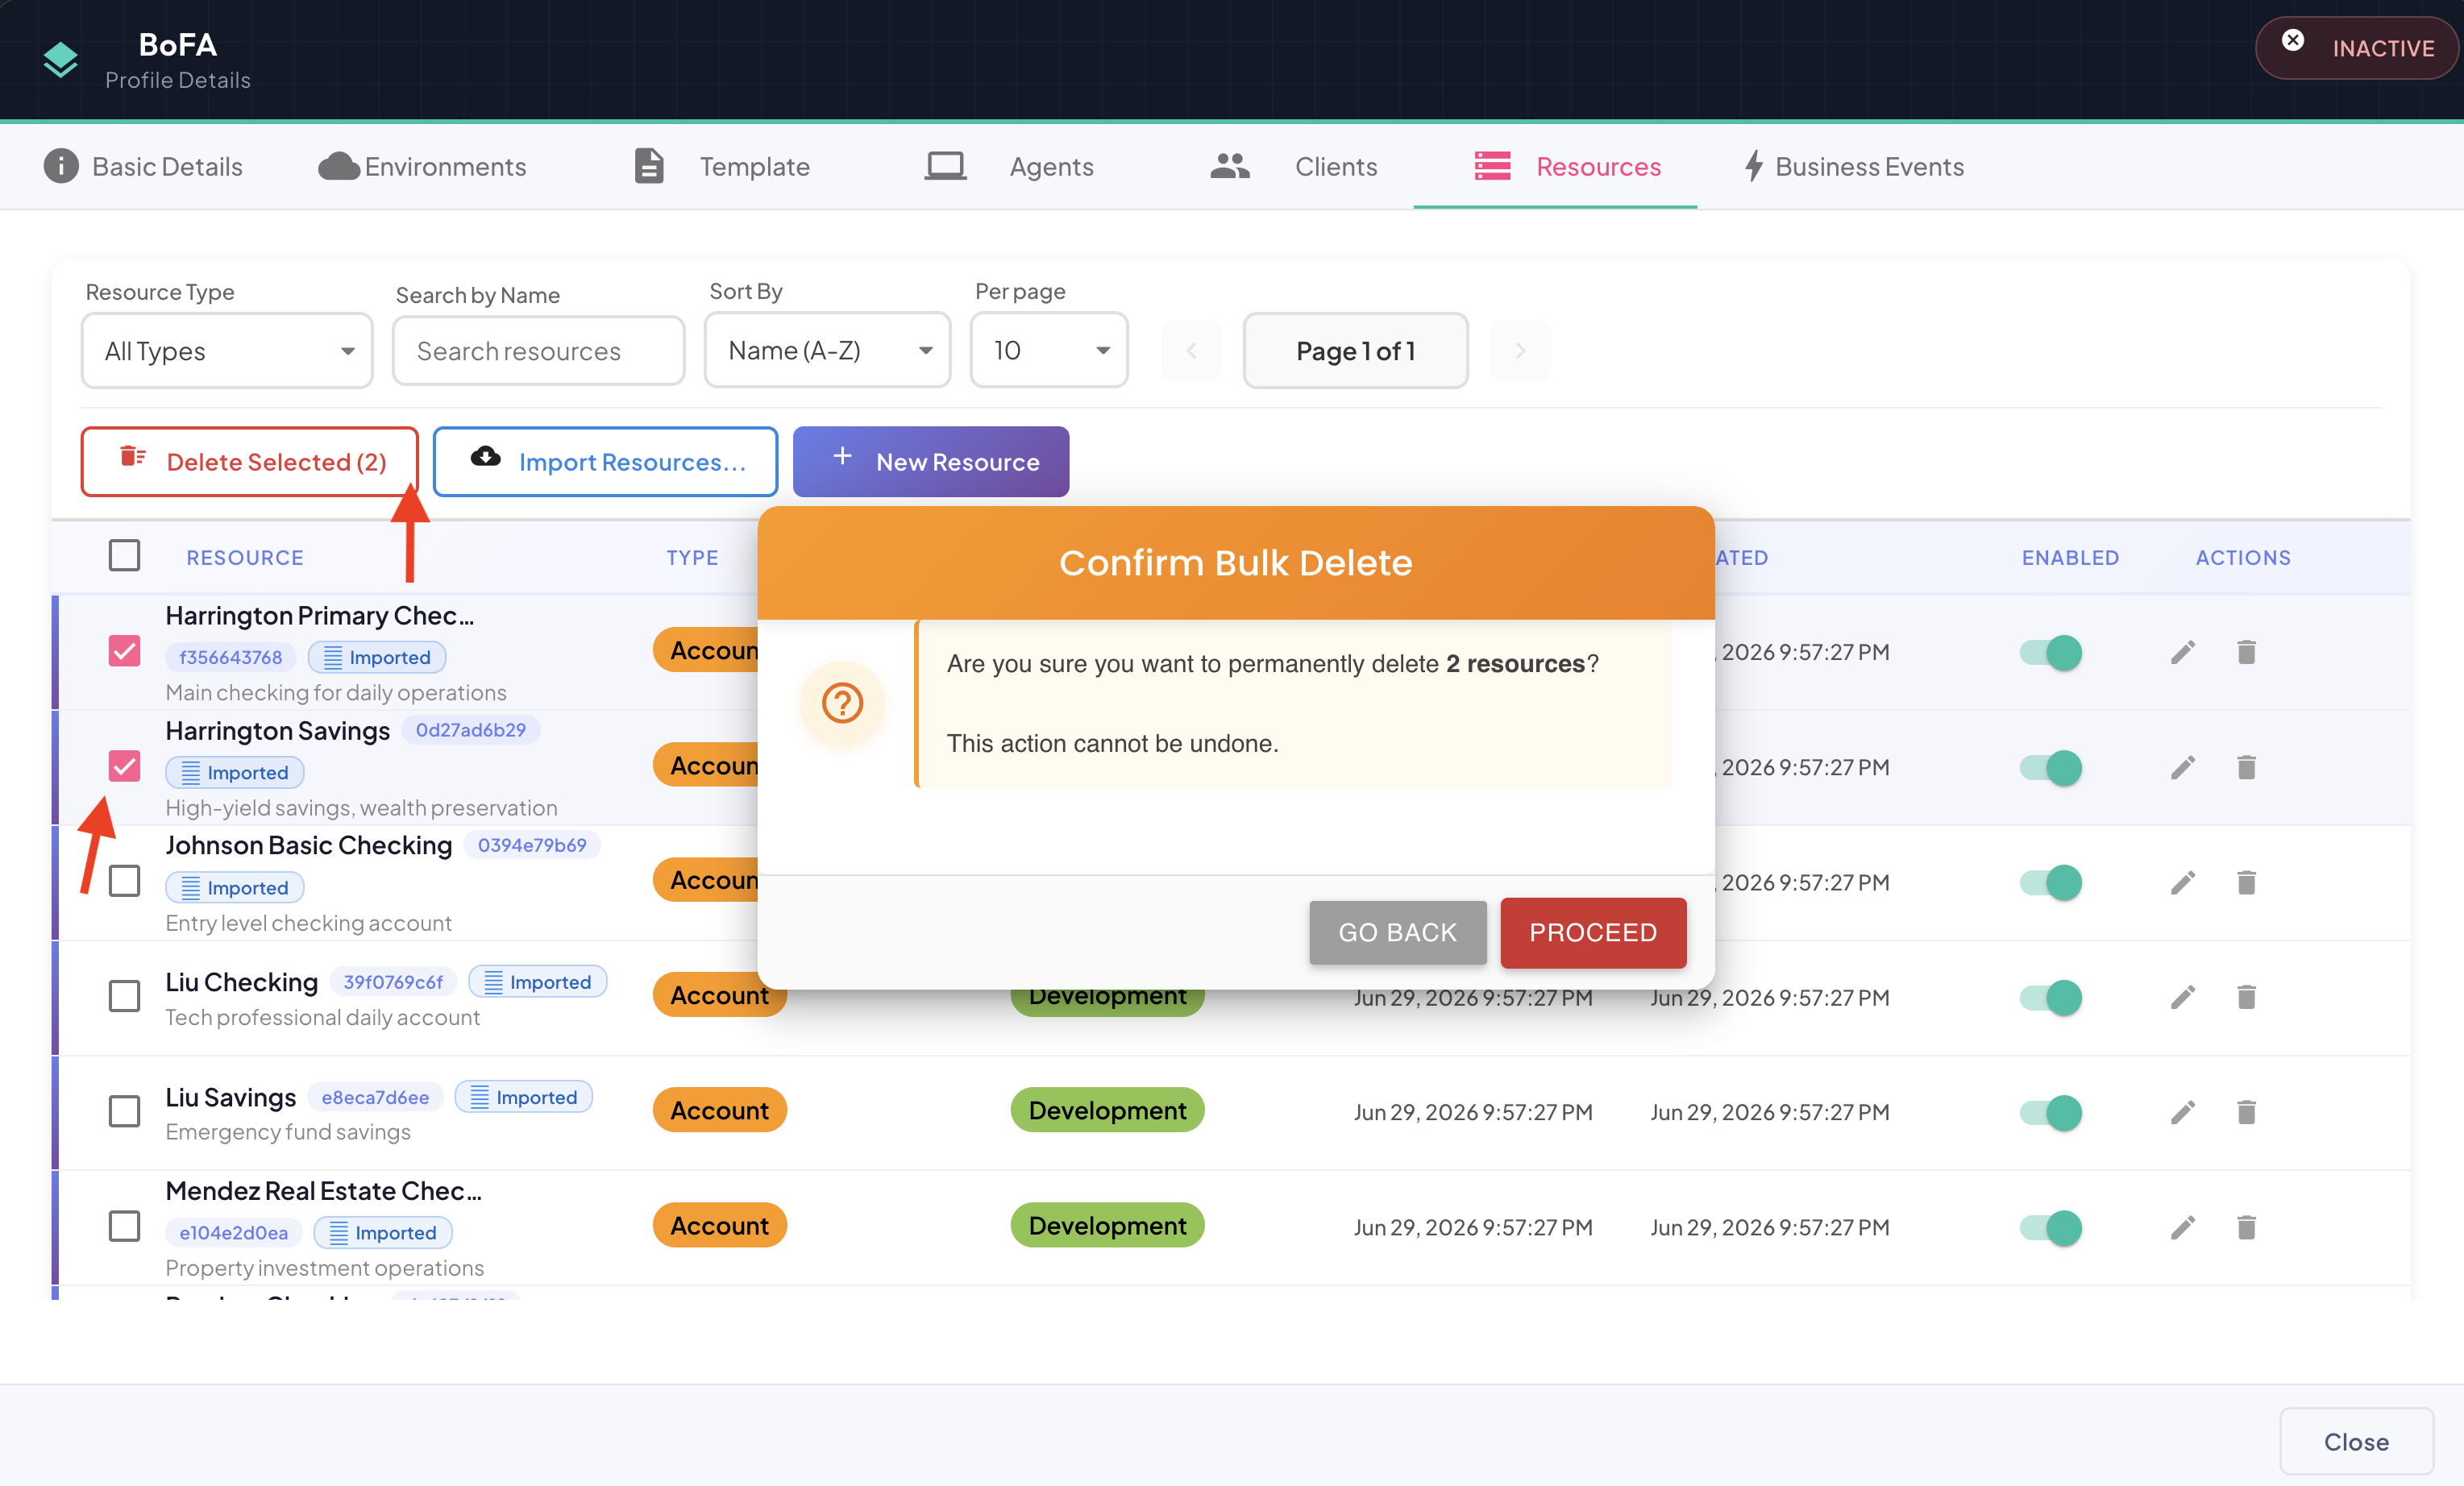Viewport: 2464px width, 1486px height.
Task: Check the Liu Savings row checkbox
Action: pos(124,1111)
